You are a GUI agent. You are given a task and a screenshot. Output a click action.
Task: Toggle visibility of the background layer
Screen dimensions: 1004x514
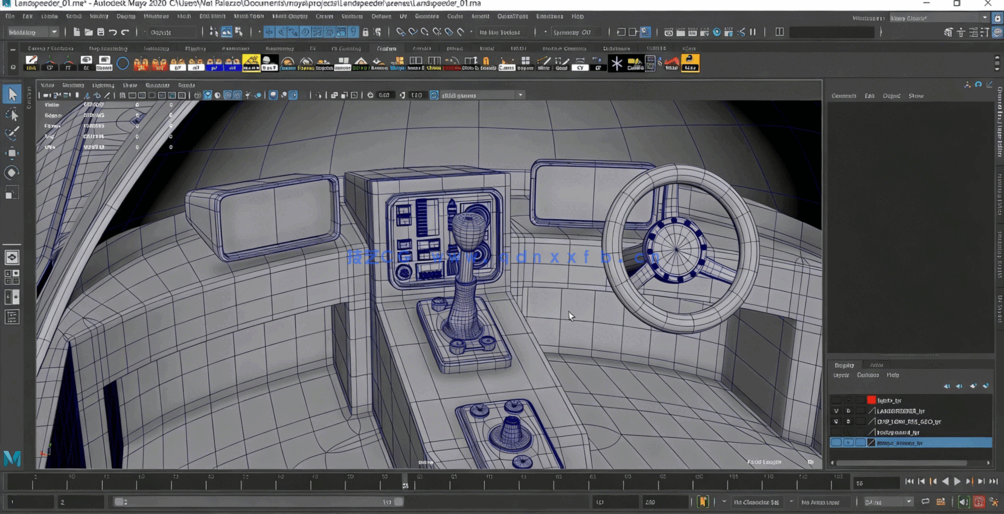click(x=836, y=432)
